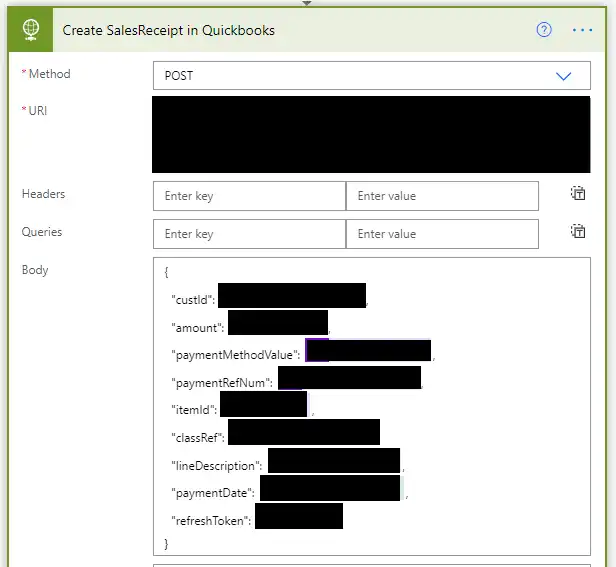Click the HTTP globe action icon
Image resolution: width=616 pixels, height=567 pixels.
pos(31,30)
